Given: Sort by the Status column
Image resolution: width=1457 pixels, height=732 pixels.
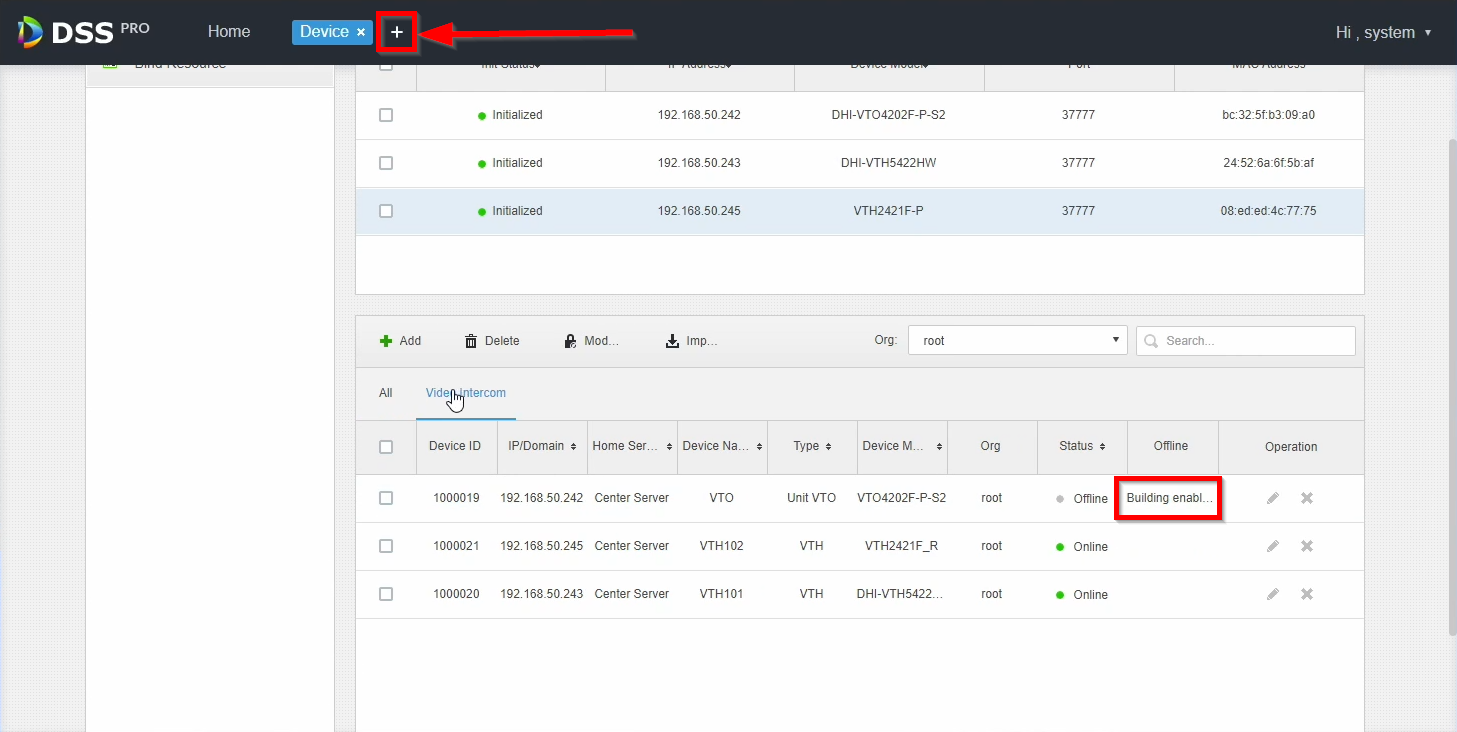Looking at the screenshot, I should click(1082, 446).
